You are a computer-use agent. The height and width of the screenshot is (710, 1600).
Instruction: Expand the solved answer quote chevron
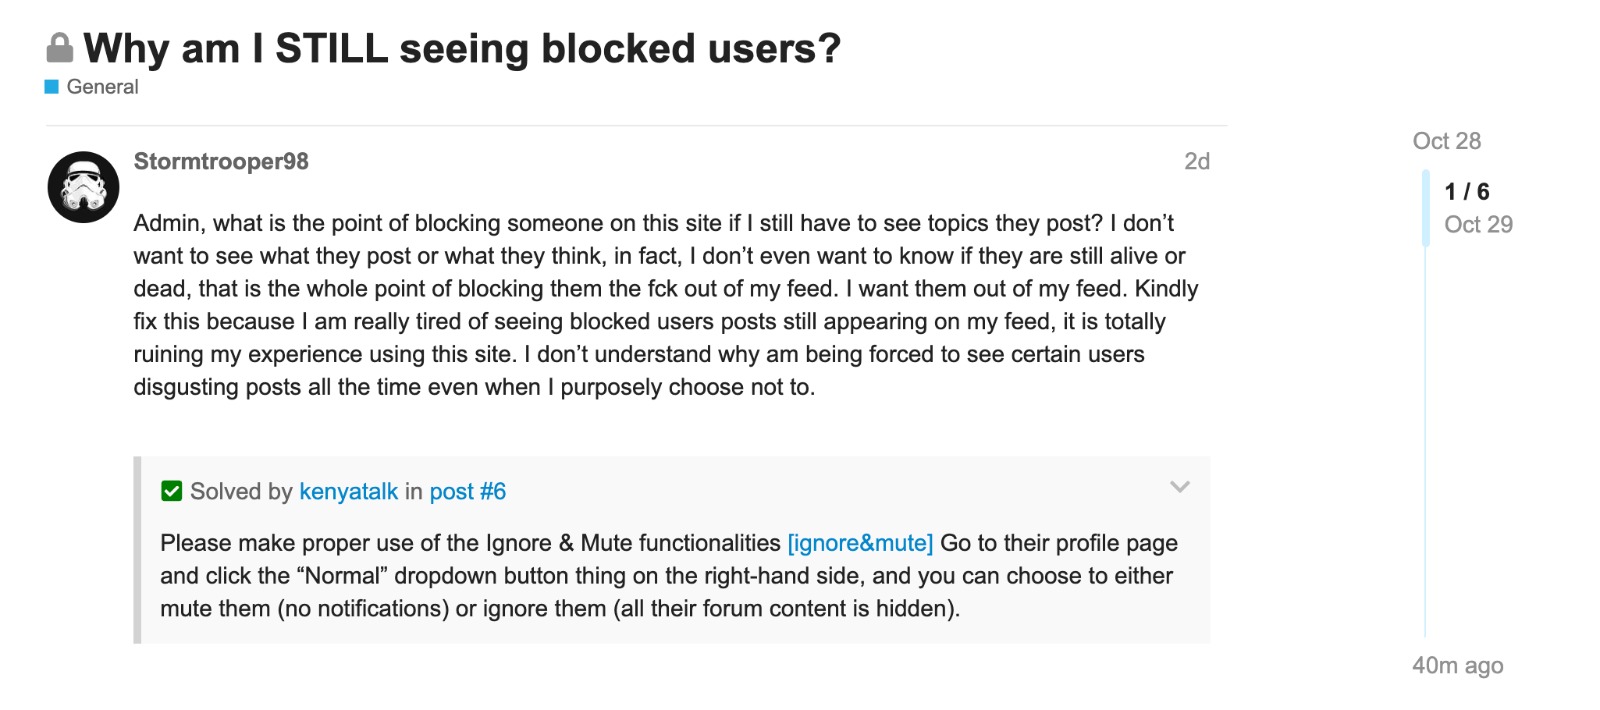[1180, 487]
